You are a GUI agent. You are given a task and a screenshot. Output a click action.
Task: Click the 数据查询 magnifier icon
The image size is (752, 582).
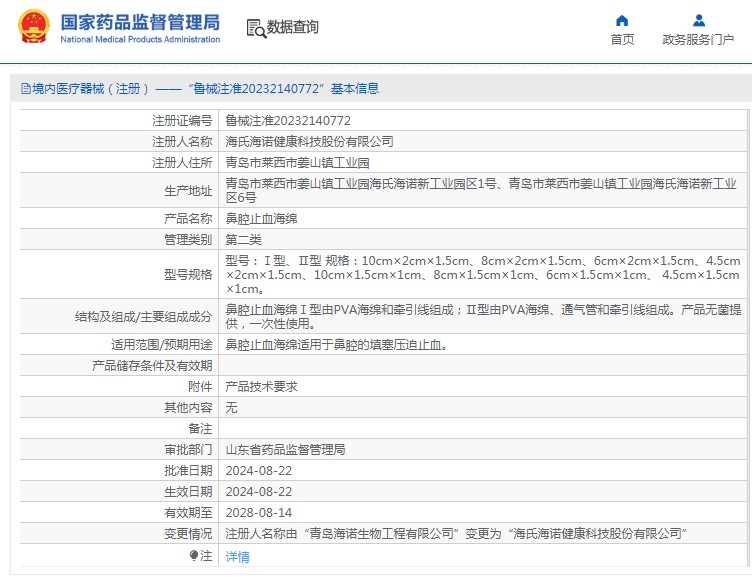pos(255,28)
